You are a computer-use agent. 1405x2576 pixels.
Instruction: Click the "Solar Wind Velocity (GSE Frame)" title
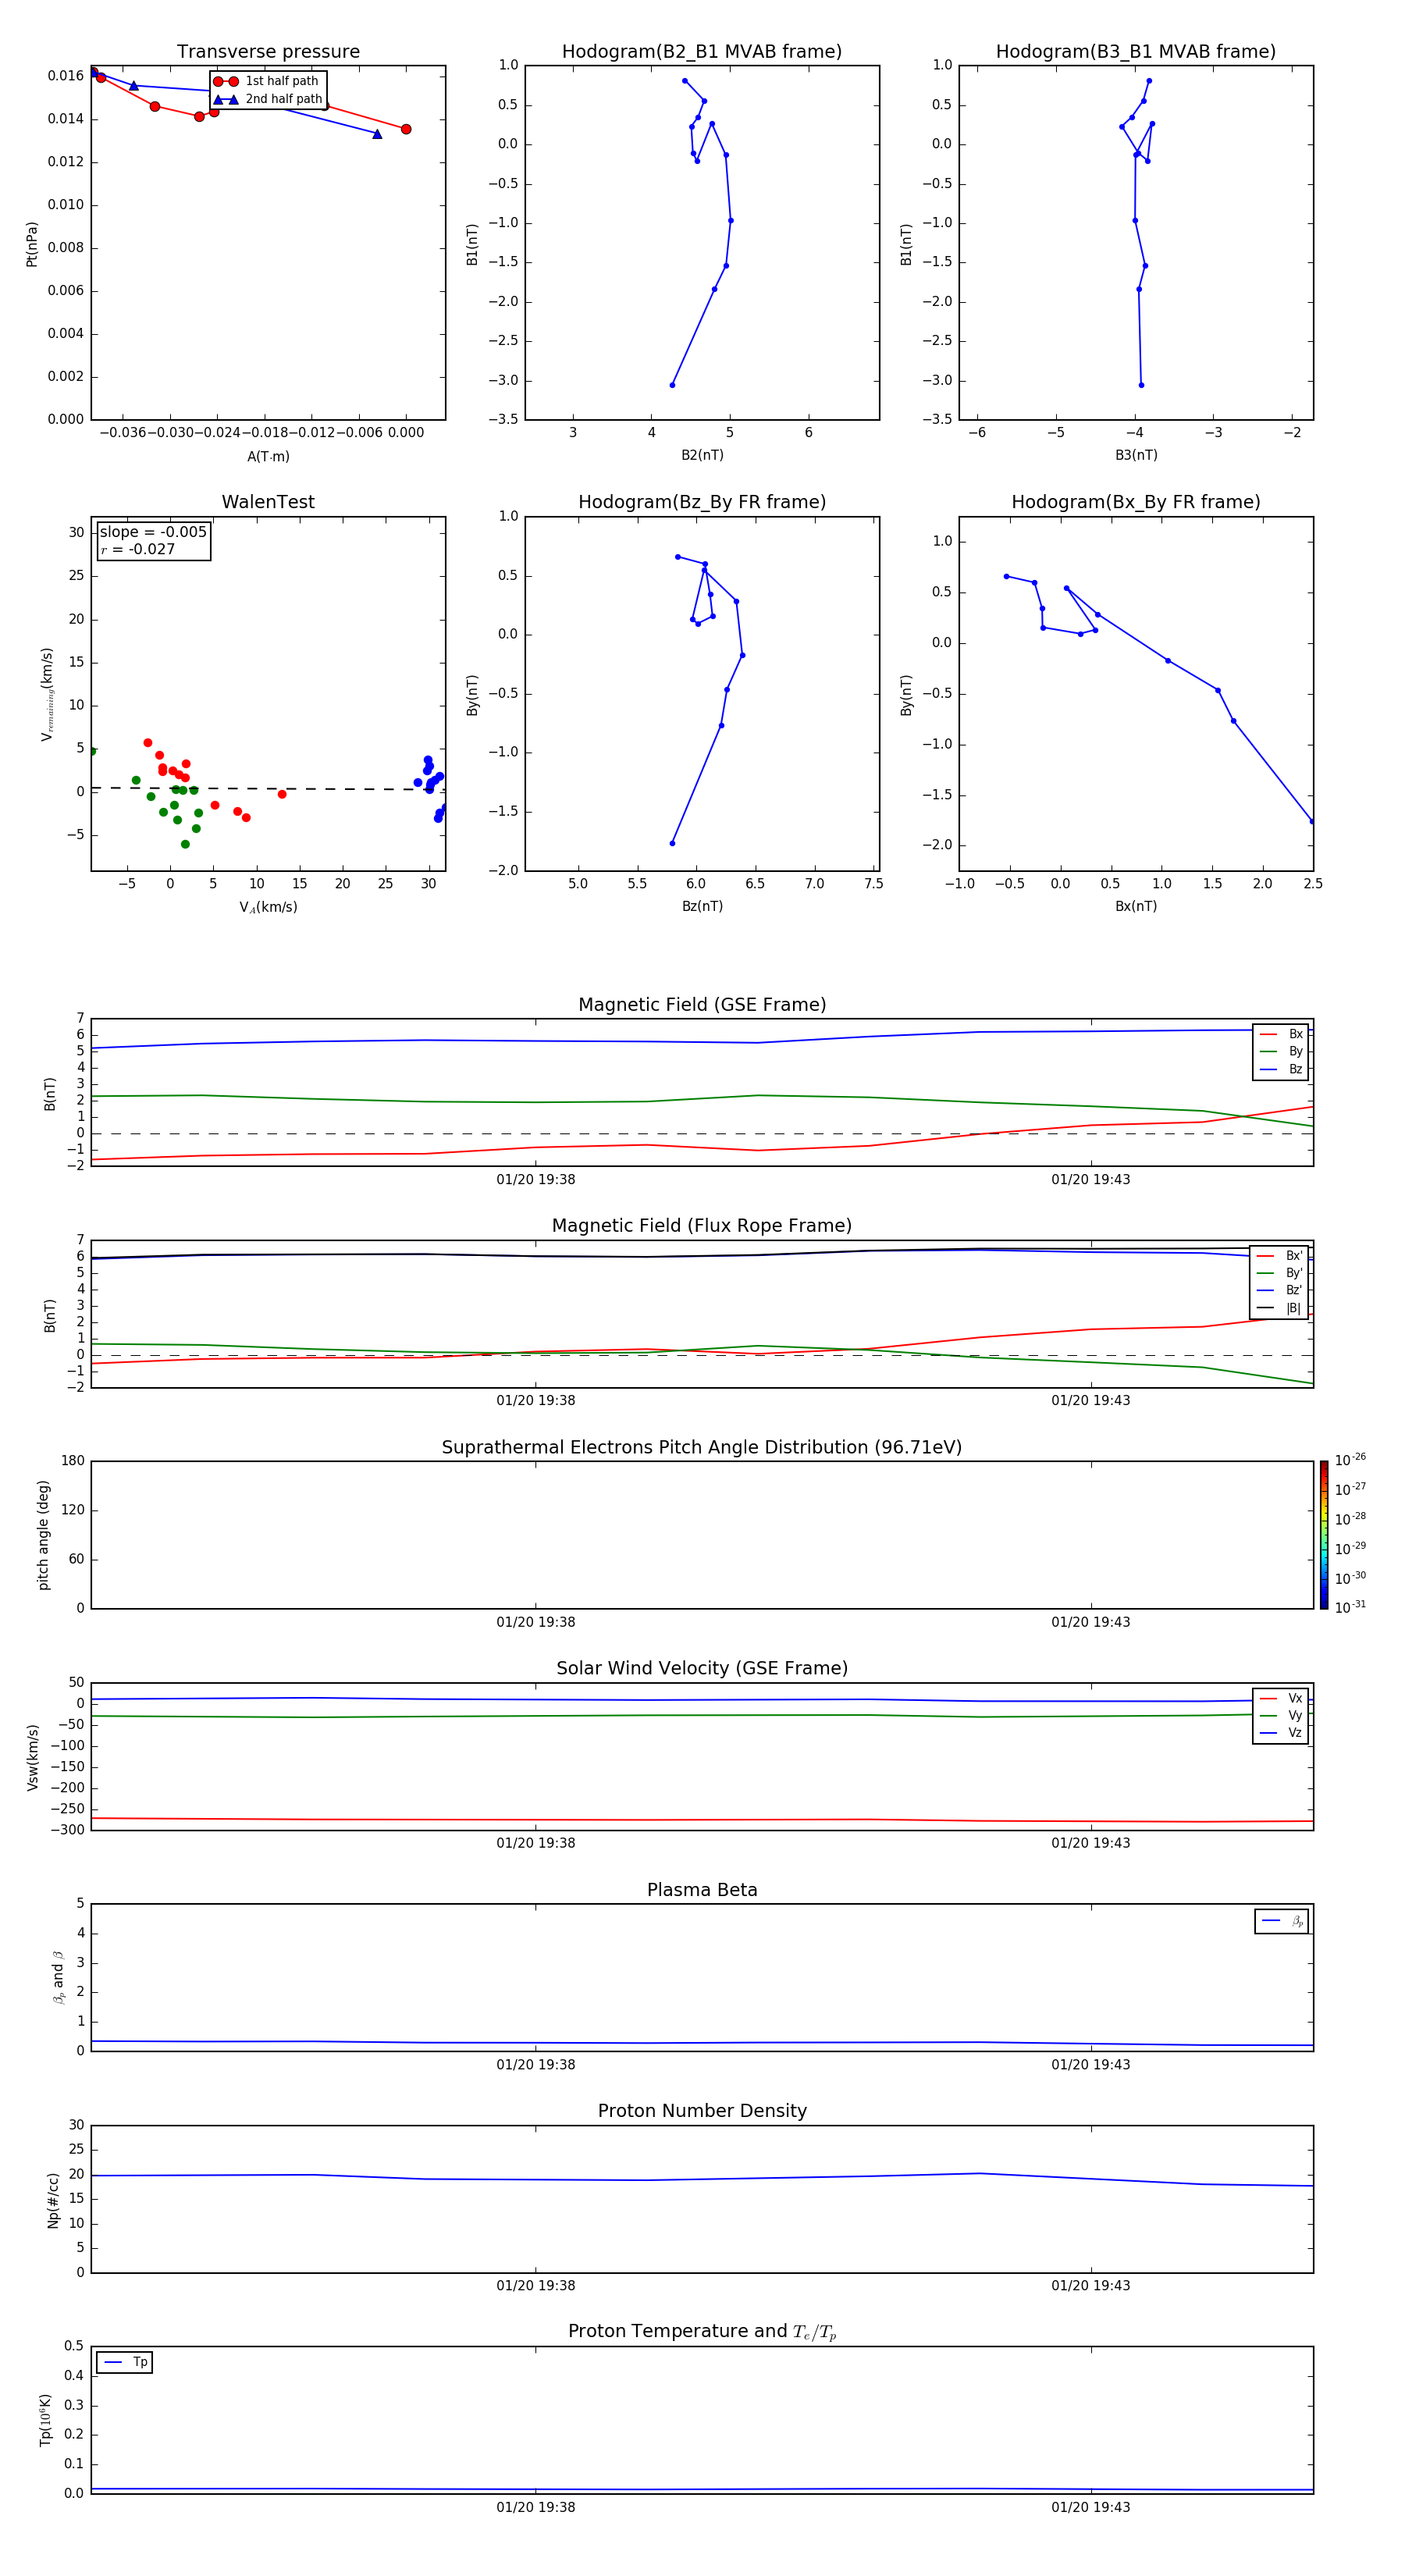(x=702, y=1669)
